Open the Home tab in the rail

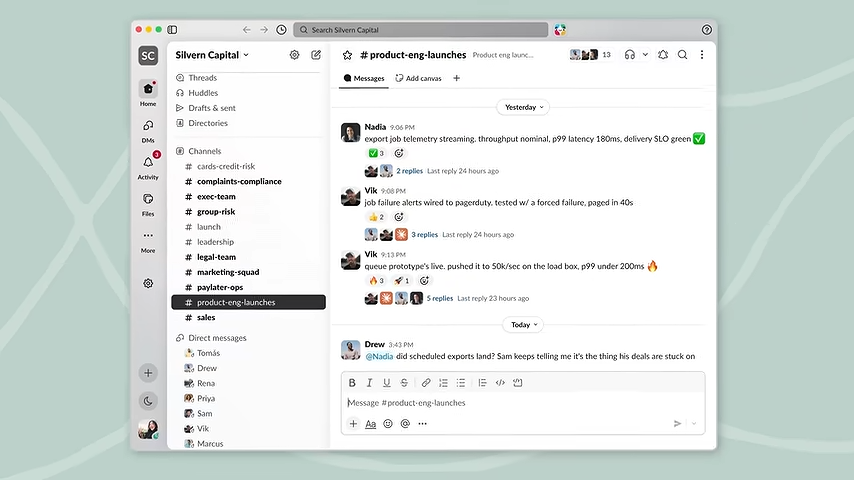tap(148, 93)
